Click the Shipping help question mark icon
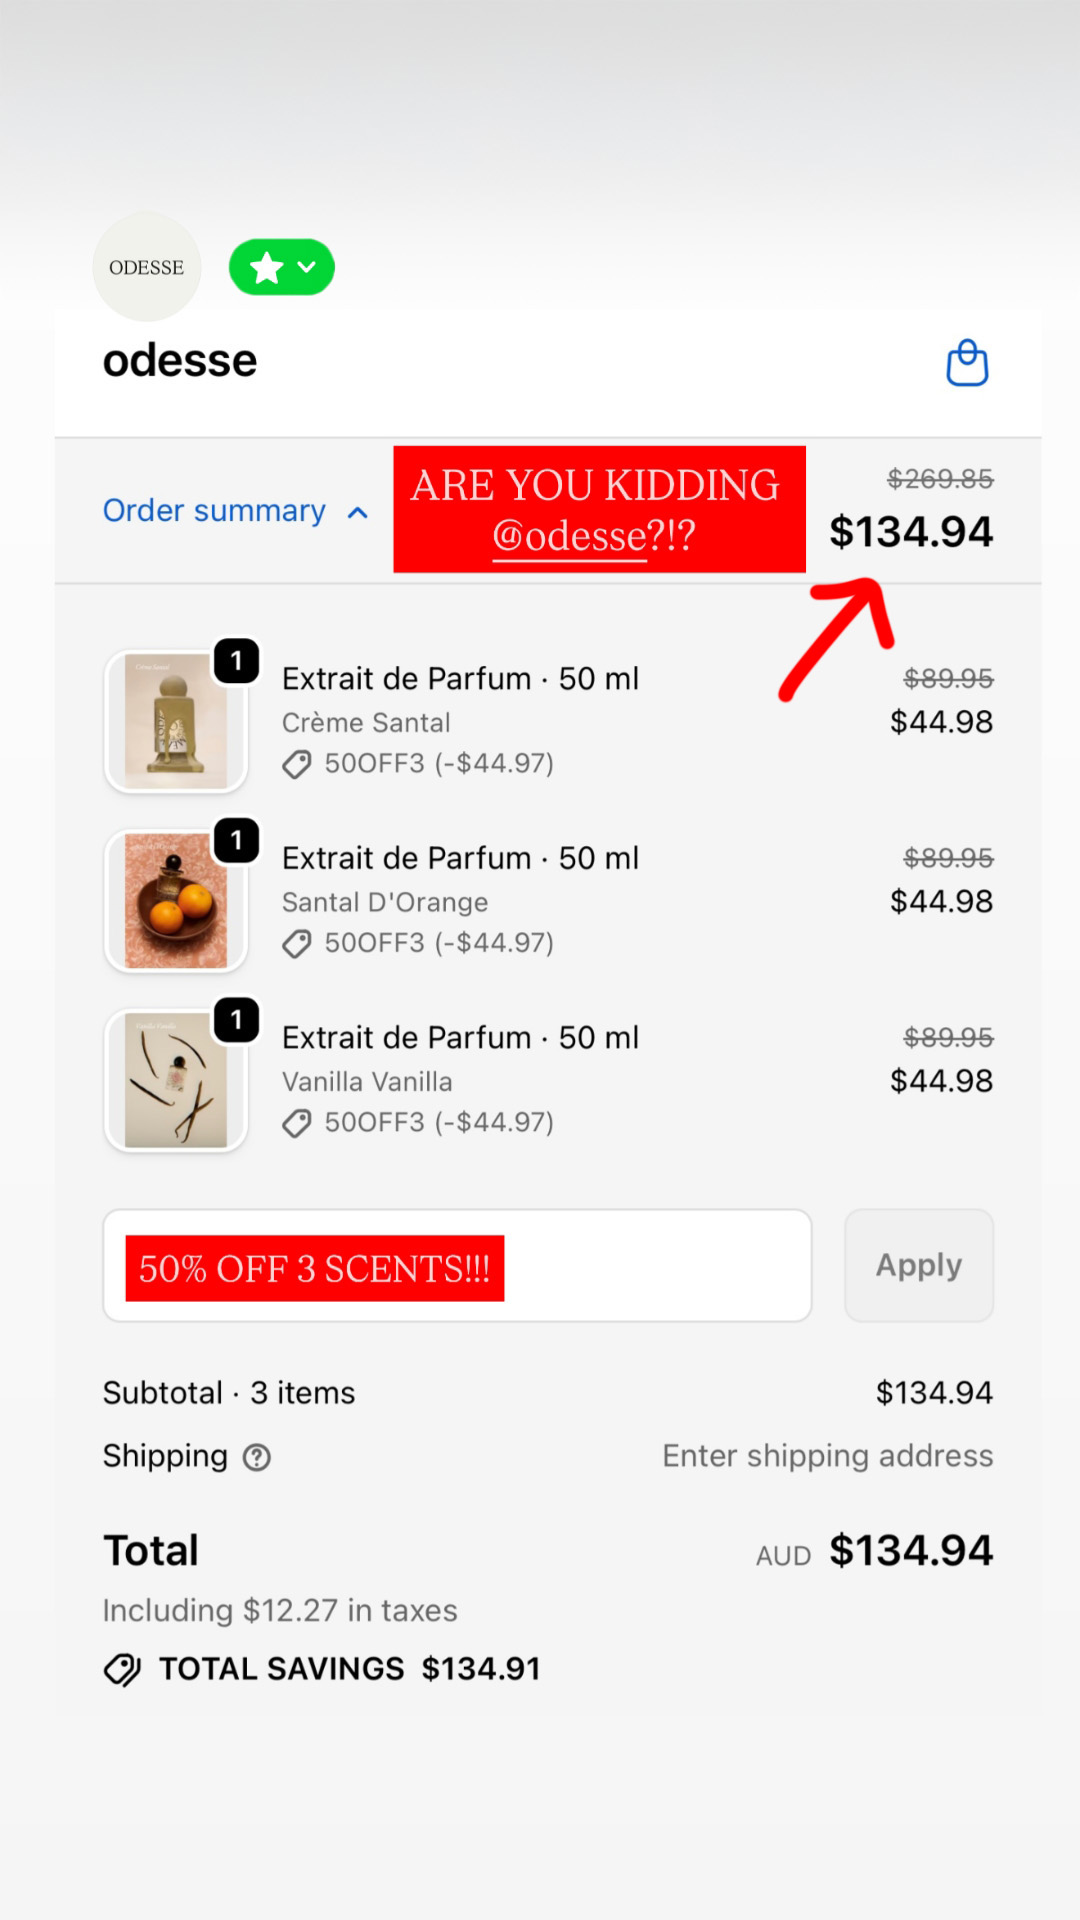Screen dimensions: 1080x1920 (257, 1458)
